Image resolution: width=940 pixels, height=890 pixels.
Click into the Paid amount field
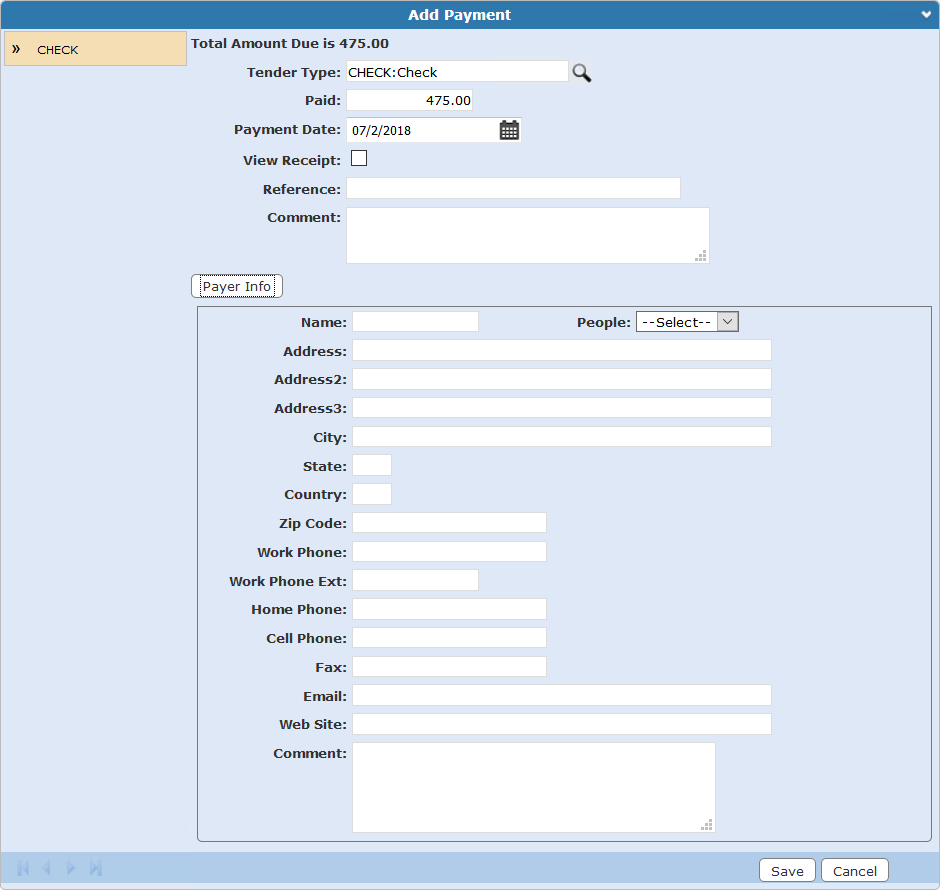tap(409, 101)
